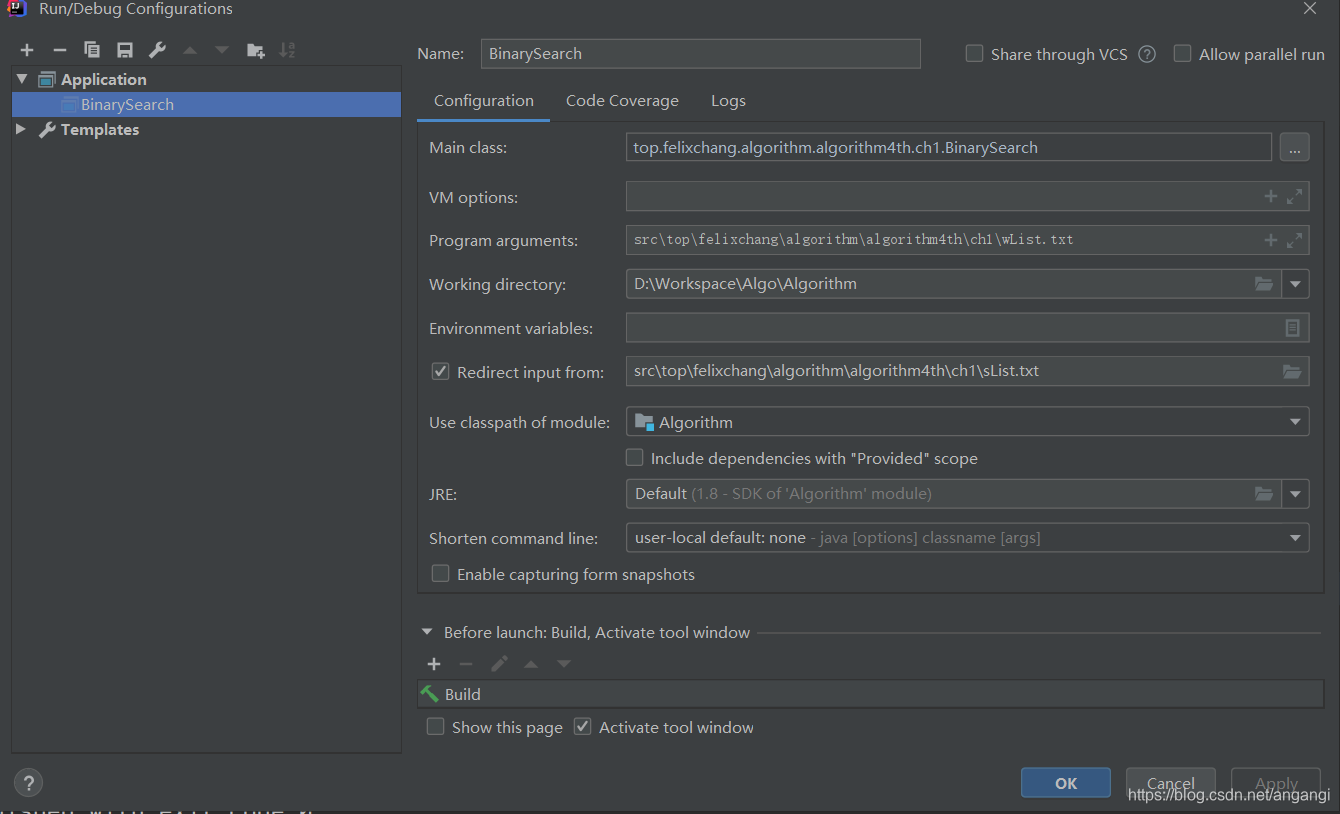The height and width of the screenshot is (814, 1340).
Task: Open Shorten command line dropdown
Action: [x=1296, y=538]
